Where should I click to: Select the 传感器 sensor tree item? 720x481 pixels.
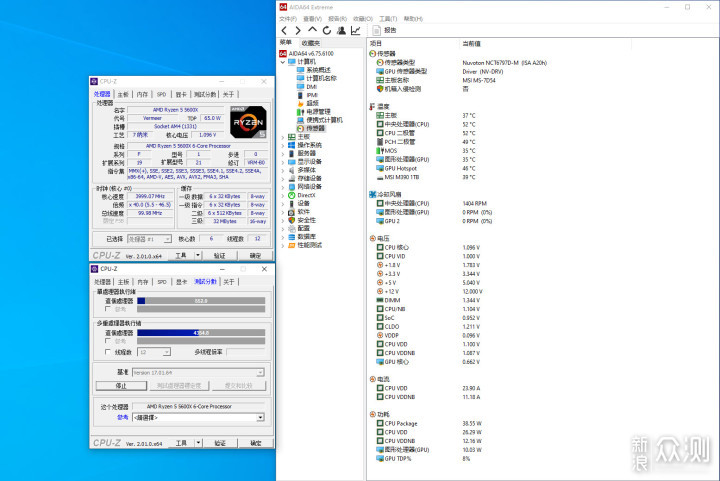[311, 128]
